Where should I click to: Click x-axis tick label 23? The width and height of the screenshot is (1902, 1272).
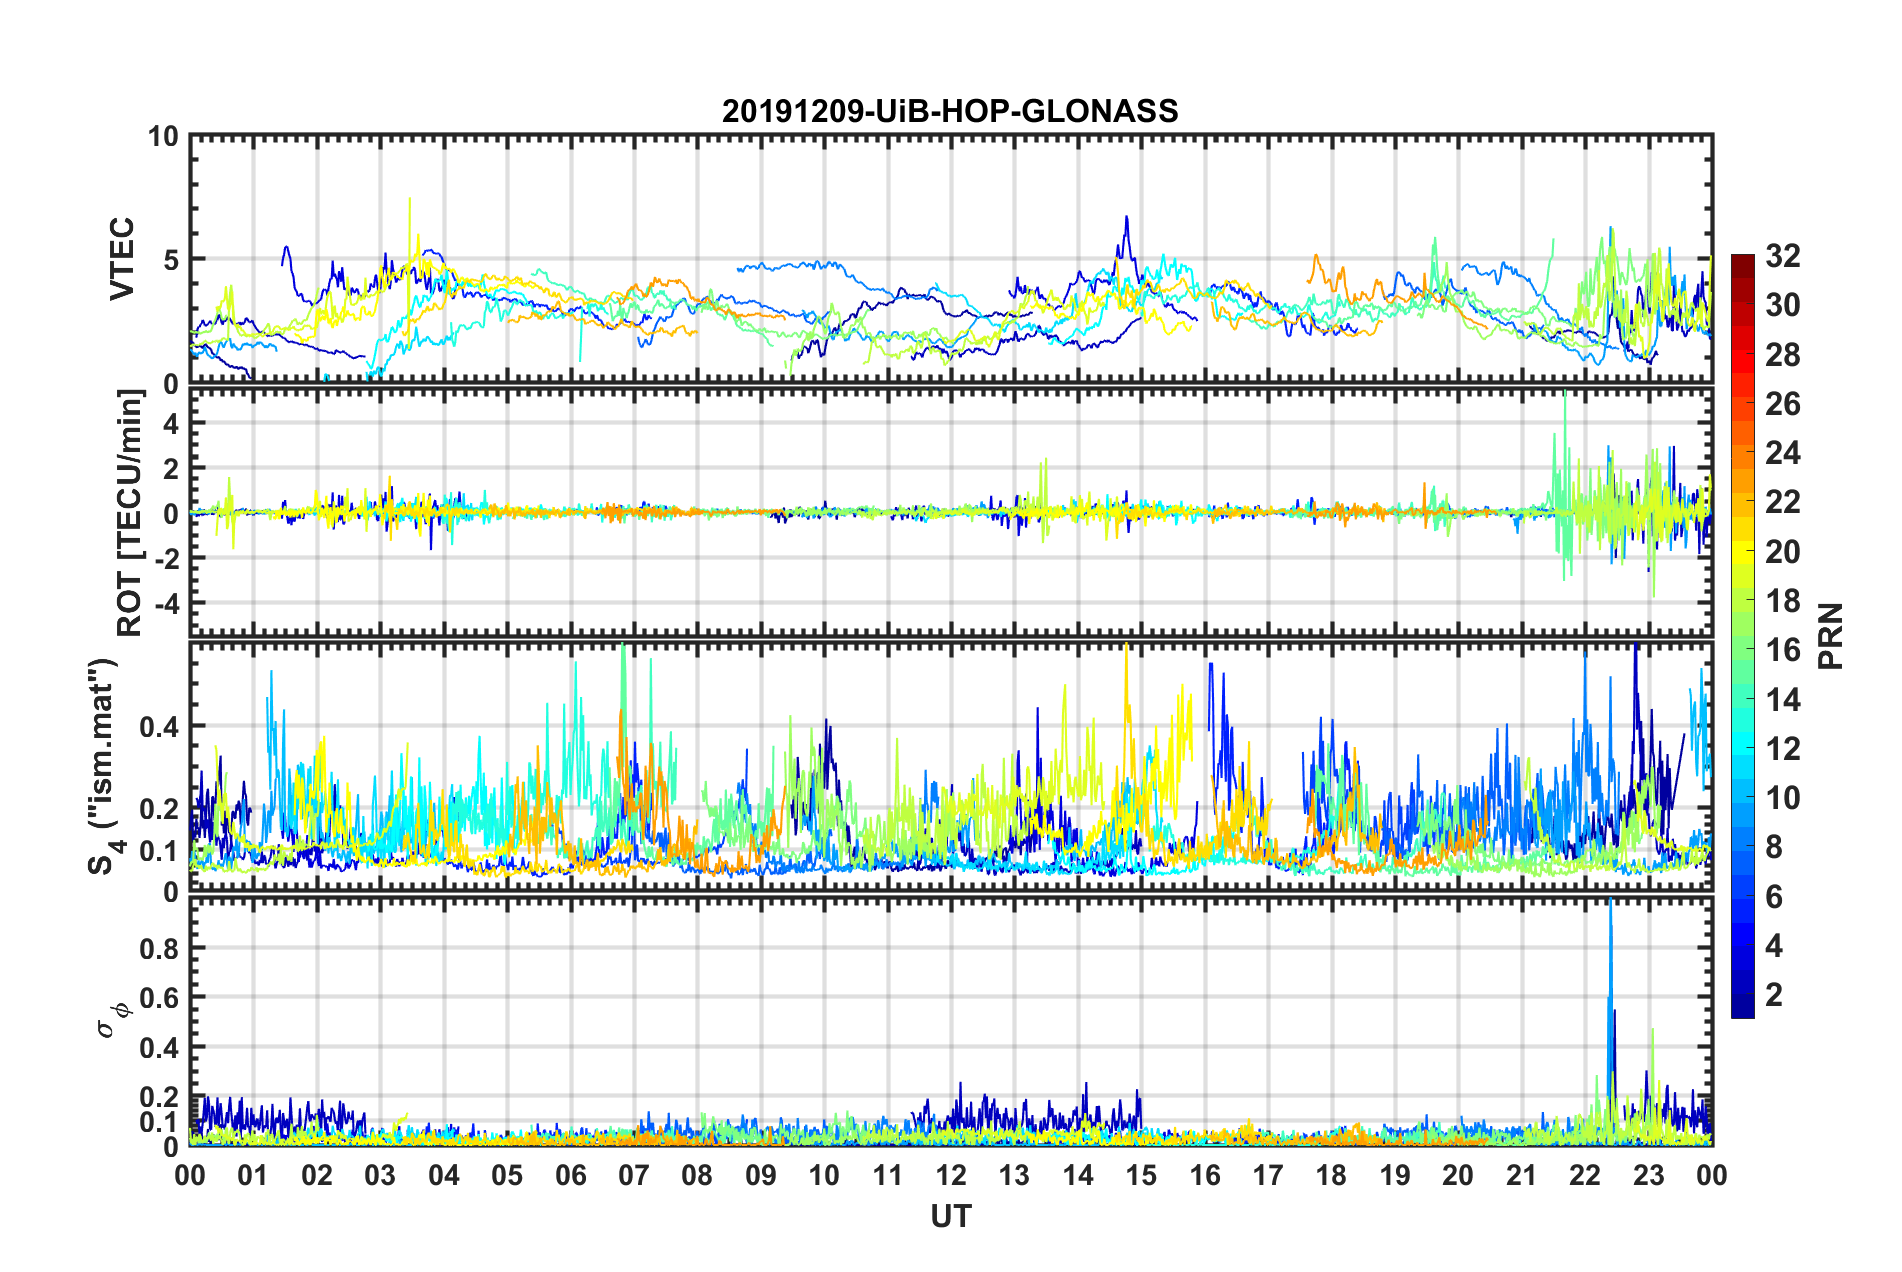(x=1648, y=1175)
